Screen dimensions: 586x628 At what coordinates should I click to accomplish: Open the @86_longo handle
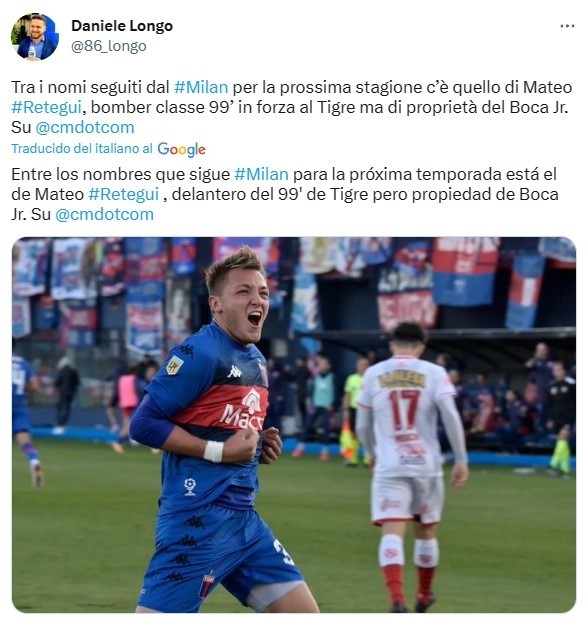pos(109,46)
